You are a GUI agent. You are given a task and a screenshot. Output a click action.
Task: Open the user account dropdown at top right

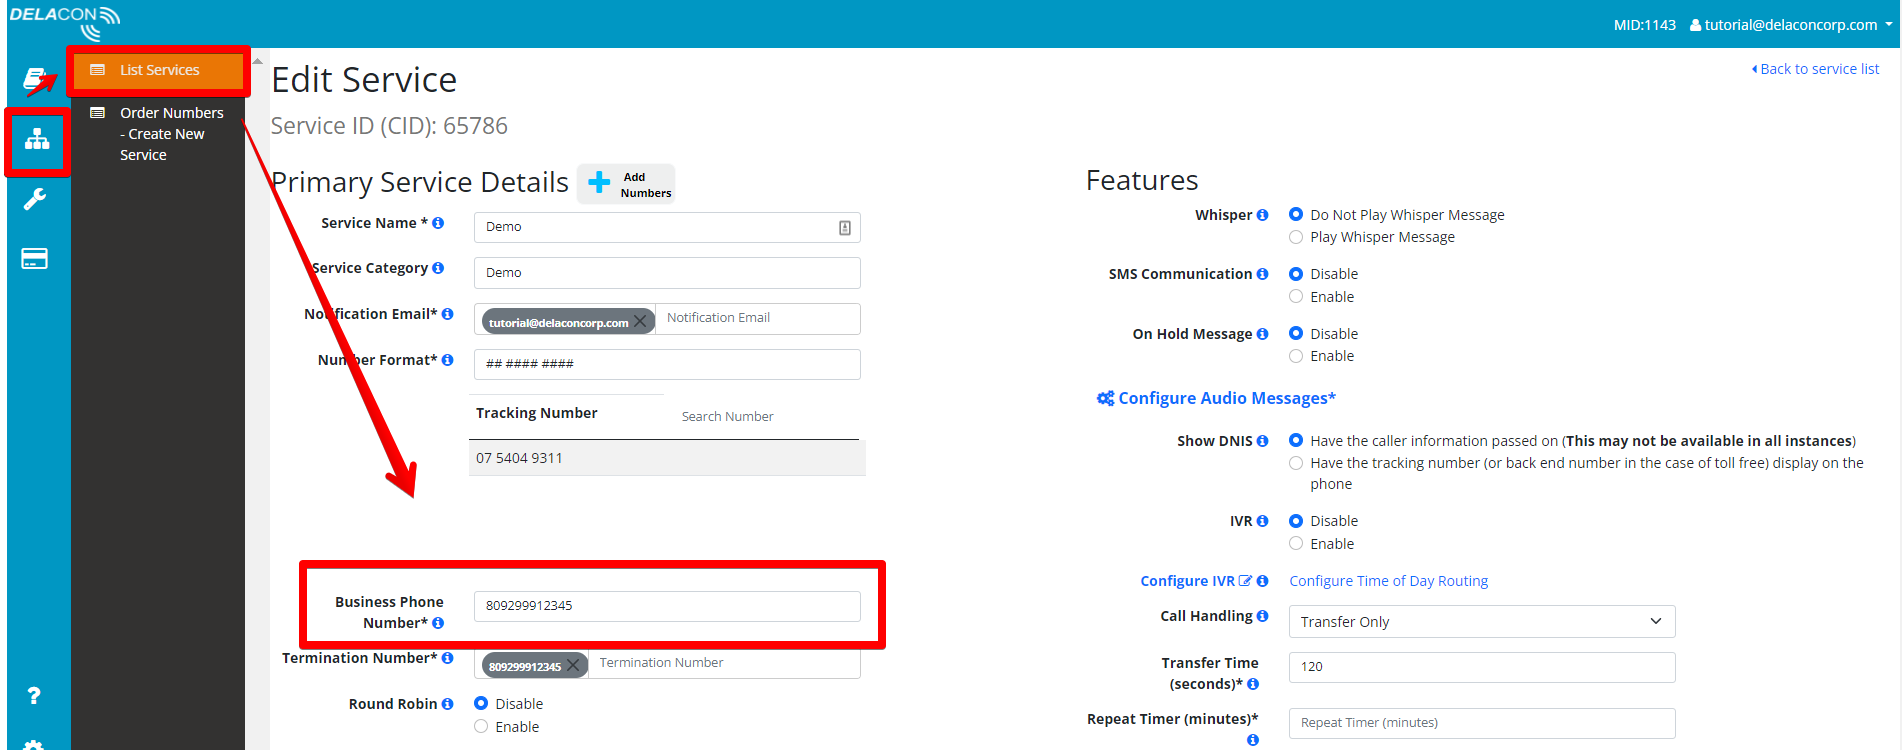coord(1791,25)
